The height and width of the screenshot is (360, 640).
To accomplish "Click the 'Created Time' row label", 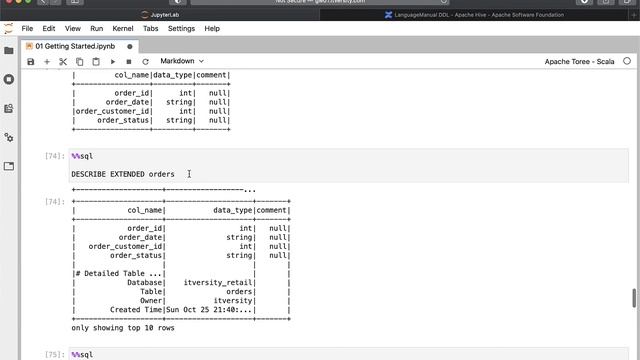I will click(136, 310).
